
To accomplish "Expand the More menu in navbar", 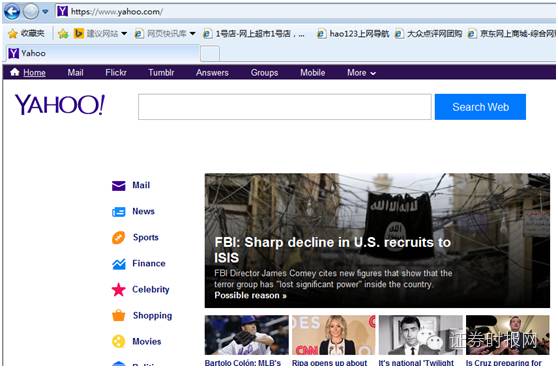I will point(361,73).
